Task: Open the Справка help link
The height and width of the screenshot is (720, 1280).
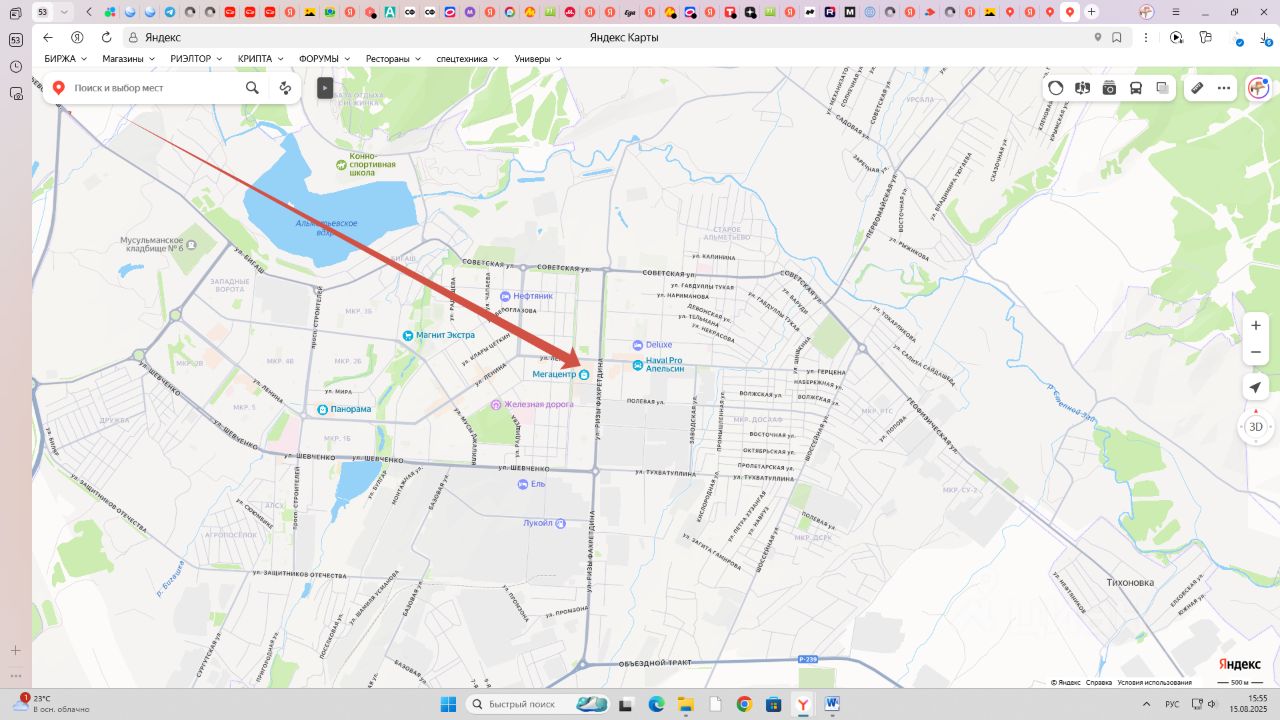Action: 1099,683
